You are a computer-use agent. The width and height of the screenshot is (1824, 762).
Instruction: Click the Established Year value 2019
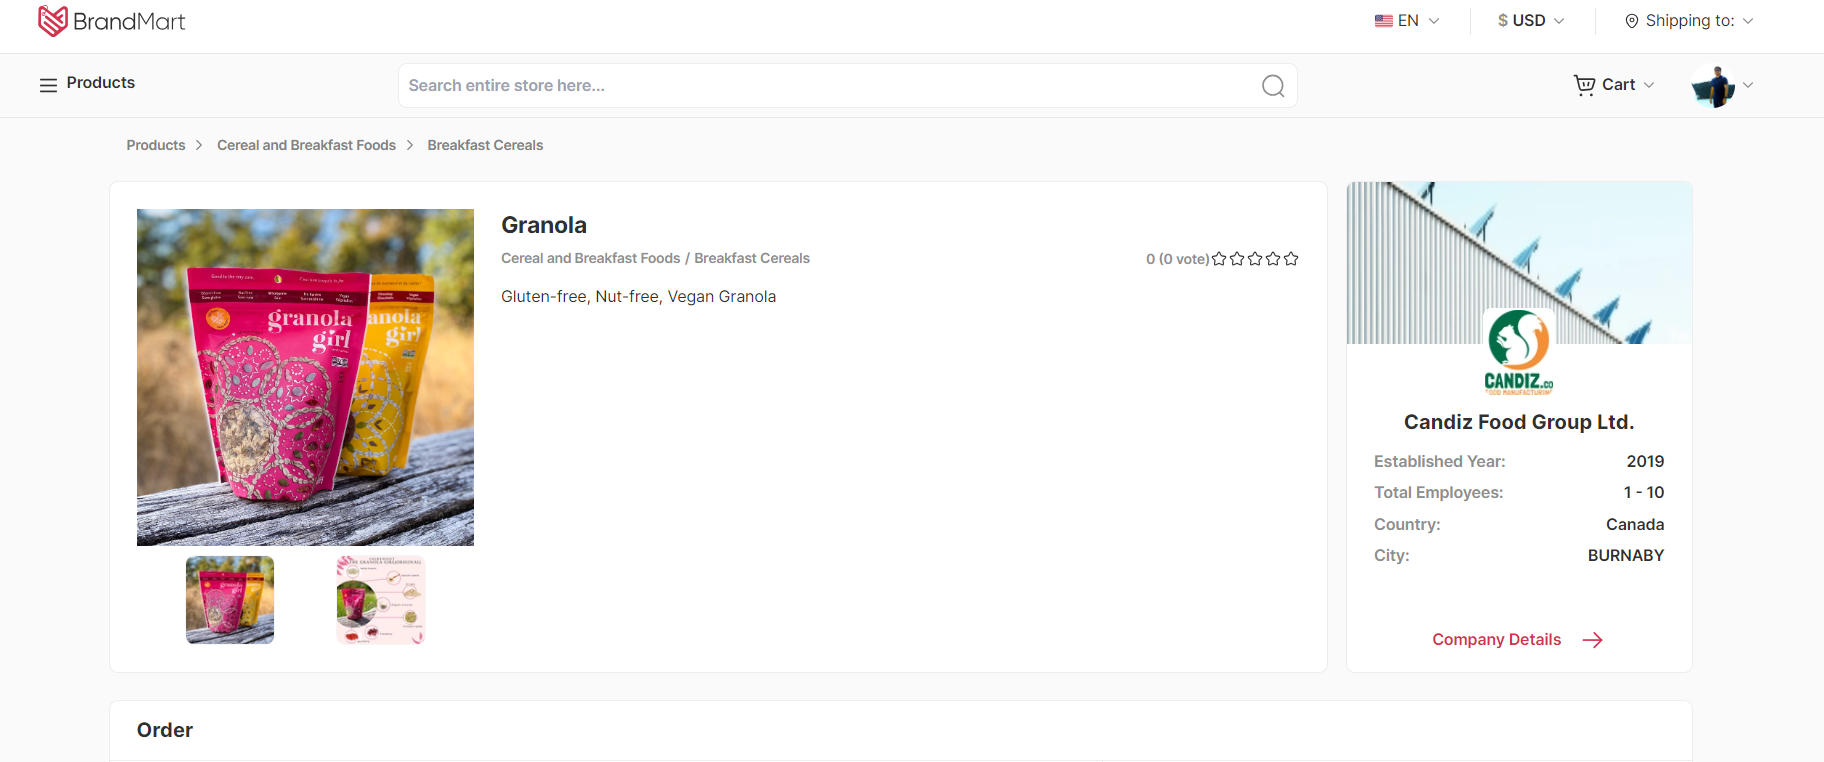point(1645,461)
